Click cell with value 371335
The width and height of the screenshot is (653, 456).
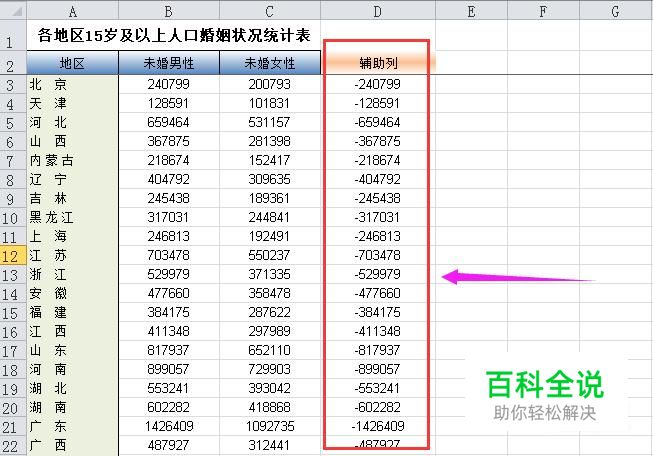click(270, 275)
